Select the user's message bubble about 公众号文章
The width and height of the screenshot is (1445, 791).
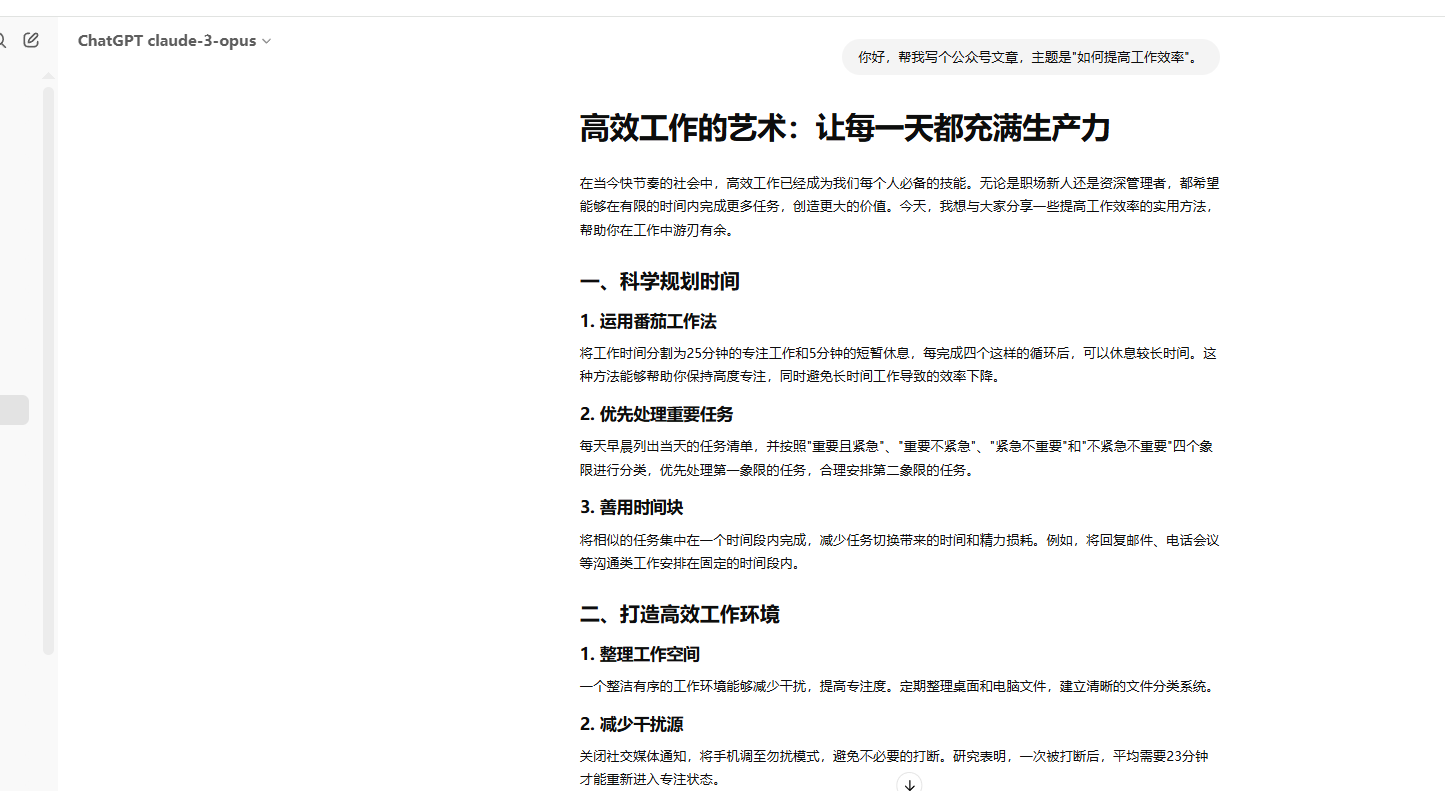click(x=1029, y=57)
